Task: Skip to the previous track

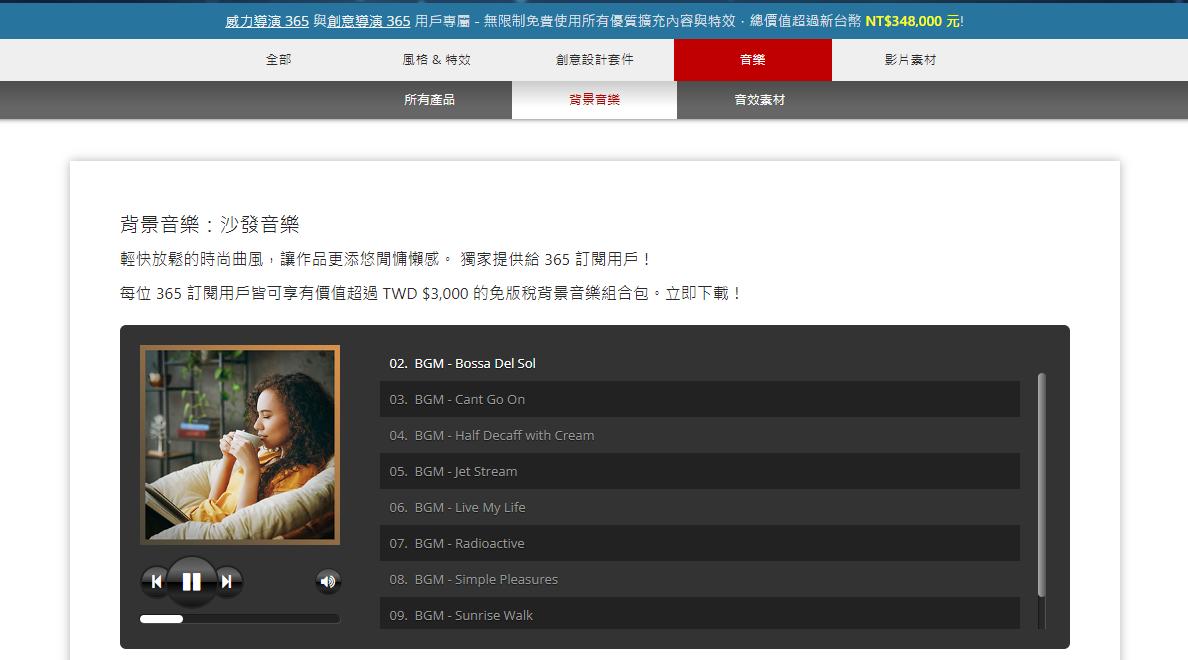Action: pyautogui.click(x=155, y=582)
